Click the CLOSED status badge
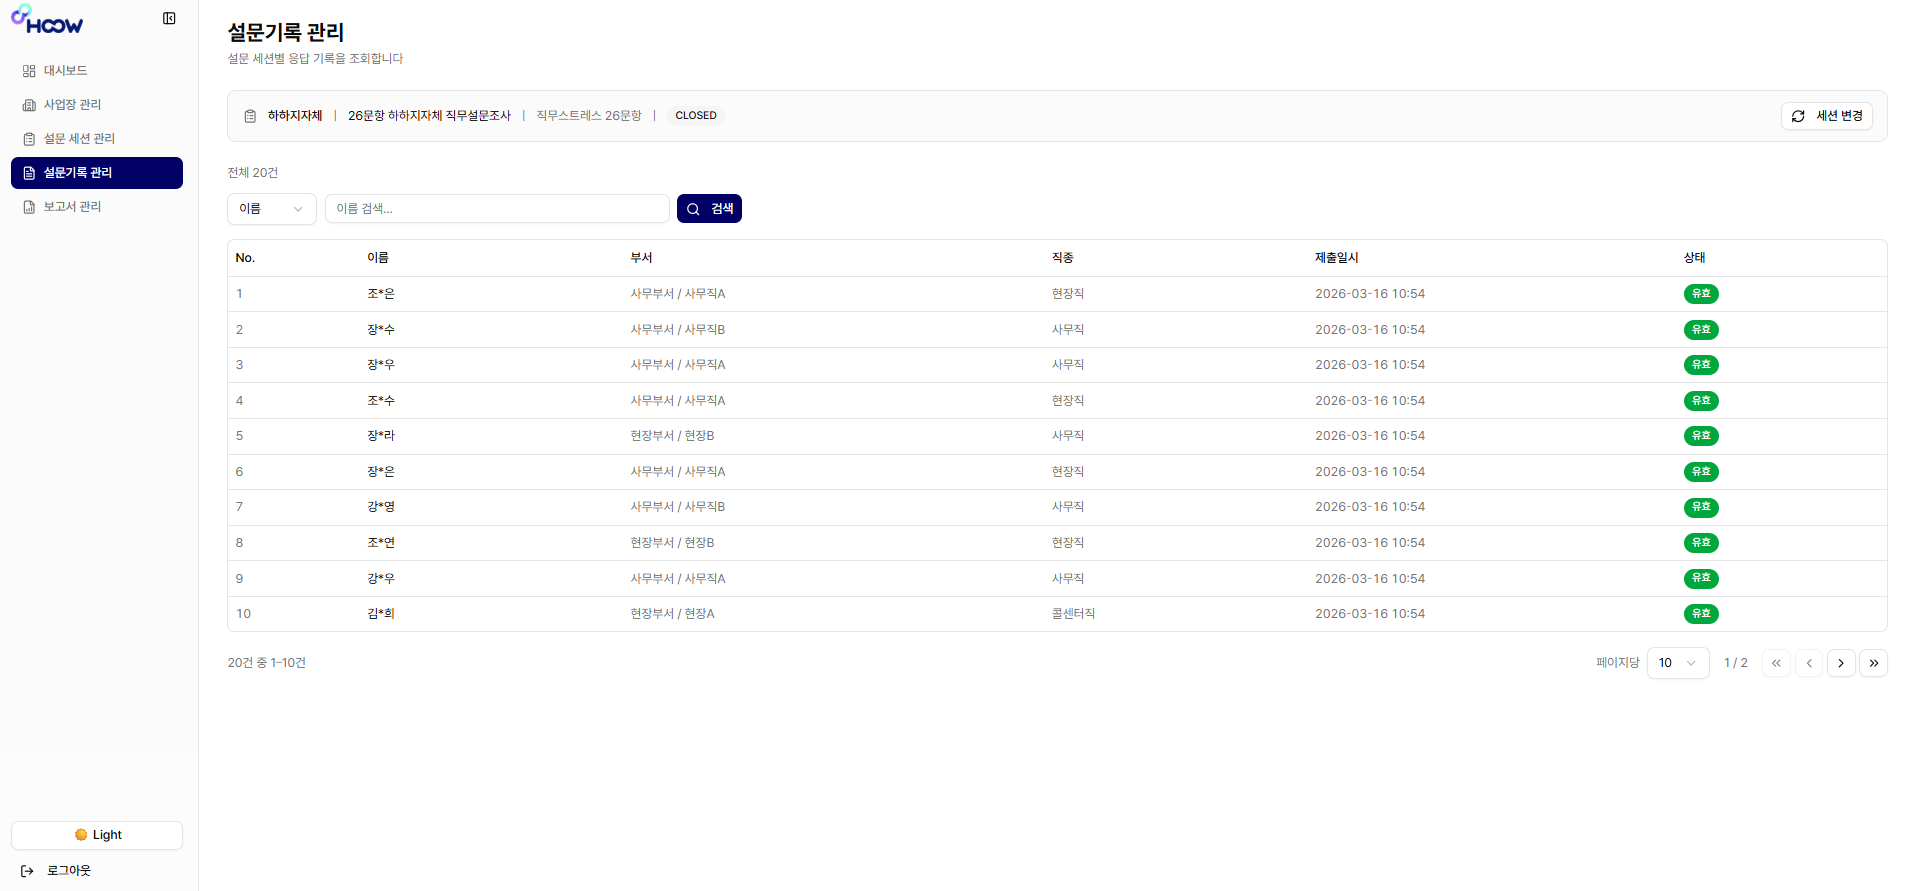The image size is (1913, 891). coord(696,116)
